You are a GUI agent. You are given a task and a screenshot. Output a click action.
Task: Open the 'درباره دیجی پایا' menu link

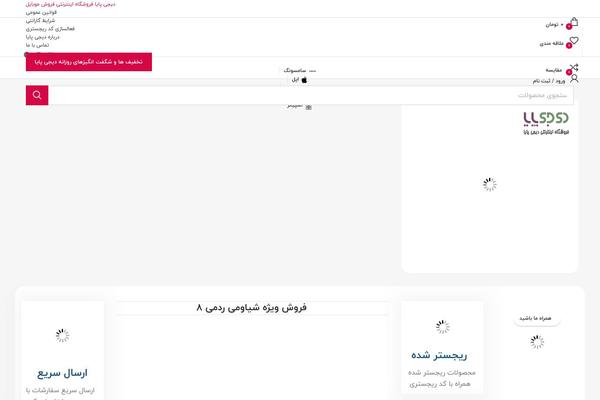click(x=43, y=37)
